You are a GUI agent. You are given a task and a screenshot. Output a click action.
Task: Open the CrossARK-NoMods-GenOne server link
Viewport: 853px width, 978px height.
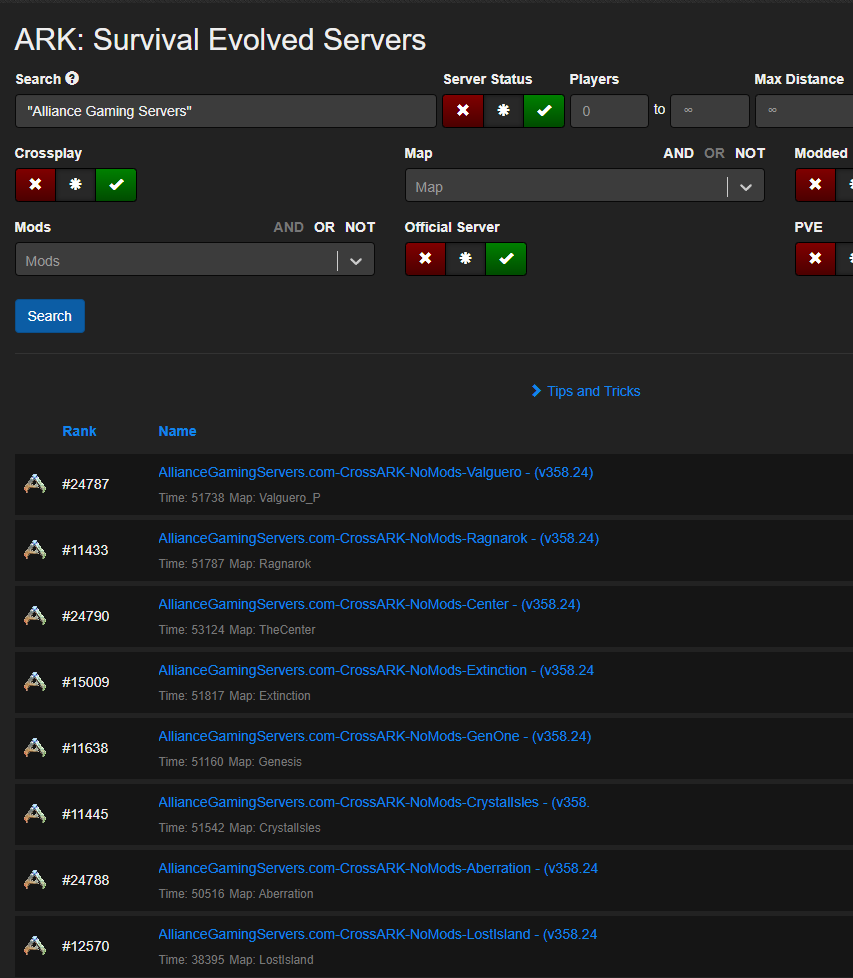[375, 737]
